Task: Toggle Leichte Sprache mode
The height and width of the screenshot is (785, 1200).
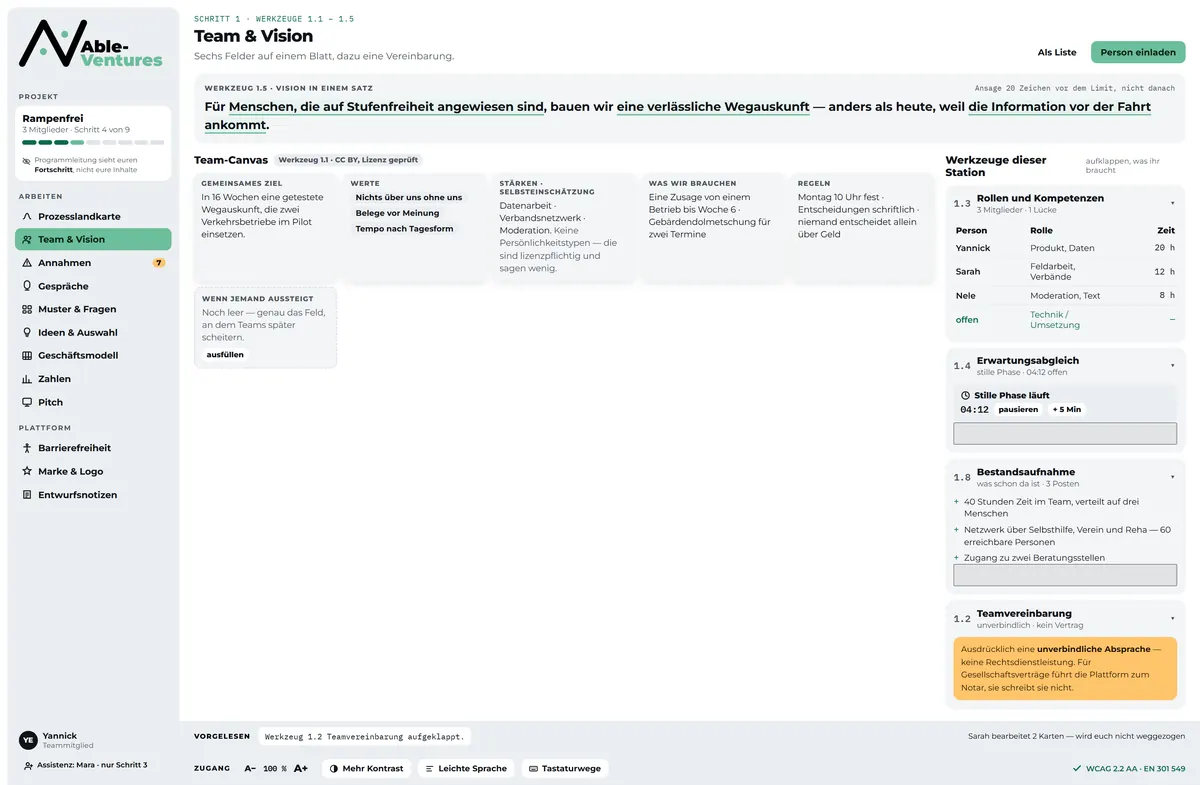Action: click(466, 768)
